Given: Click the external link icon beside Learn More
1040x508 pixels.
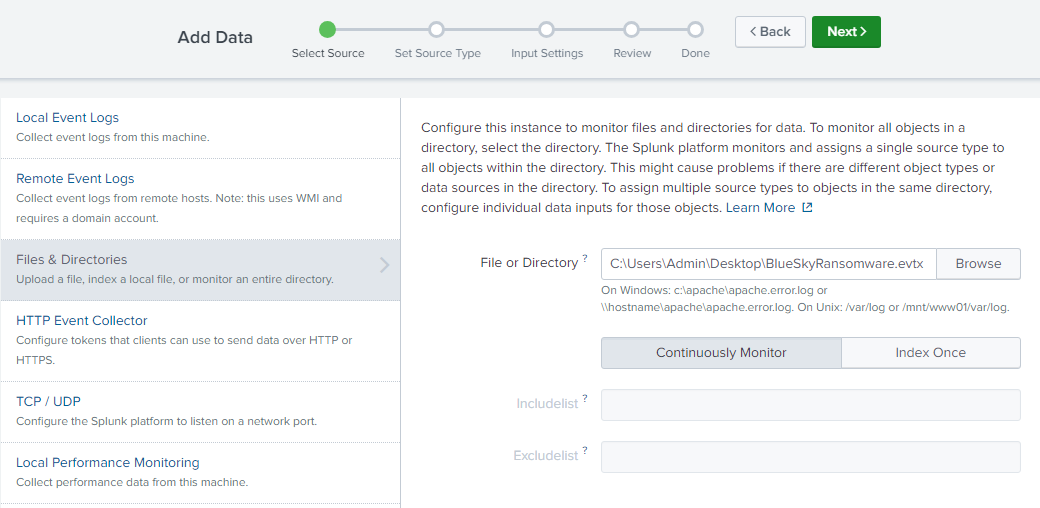Looking at the screenshot, I should (x=807, y=208).
